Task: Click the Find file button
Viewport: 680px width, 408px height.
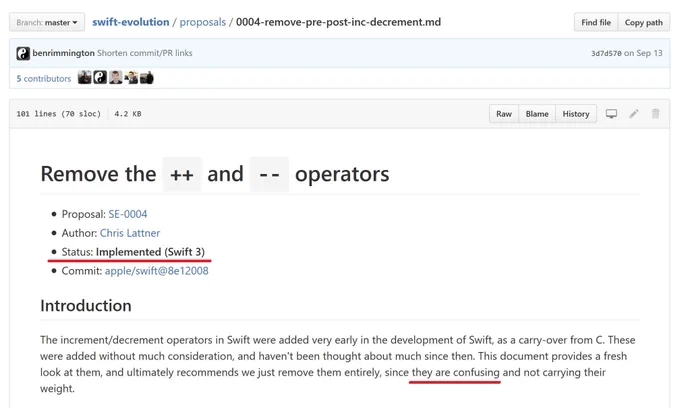Action: (596, 22)
